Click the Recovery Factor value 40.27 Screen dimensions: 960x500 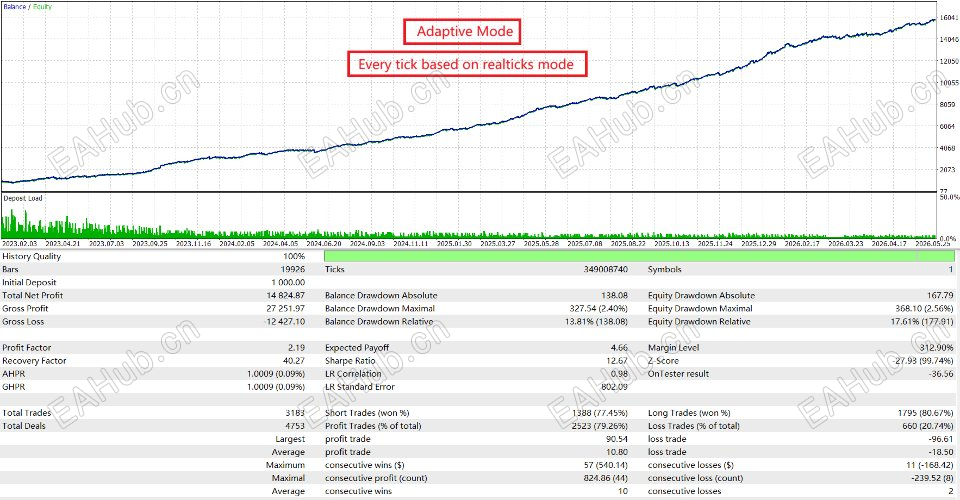(x=294, y=361)
